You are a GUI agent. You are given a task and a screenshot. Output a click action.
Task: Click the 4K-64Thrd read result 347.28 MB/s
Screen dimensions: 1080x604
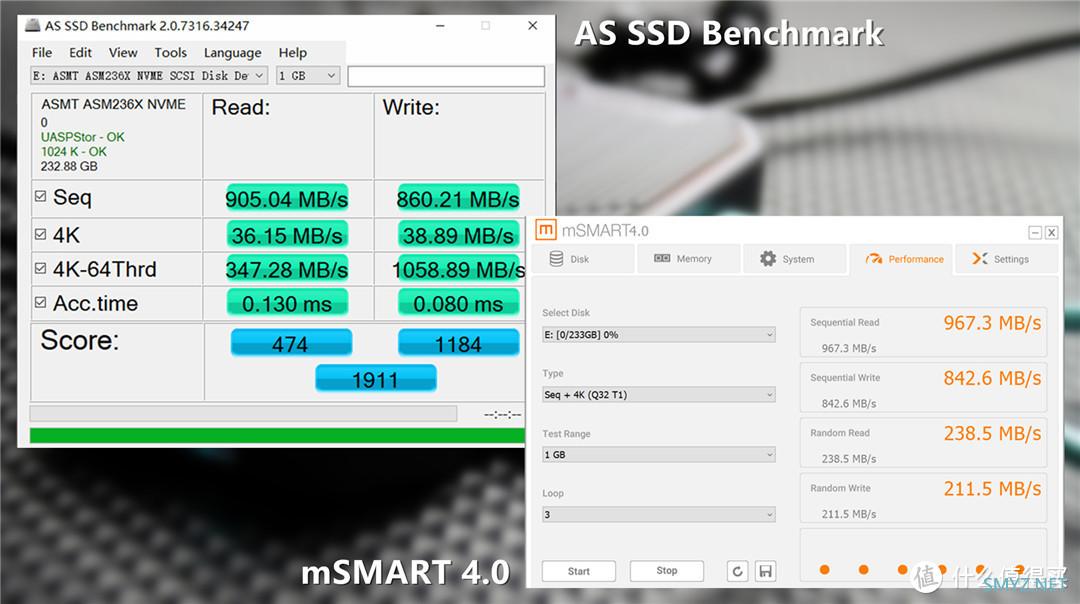[x=287, y=269]
